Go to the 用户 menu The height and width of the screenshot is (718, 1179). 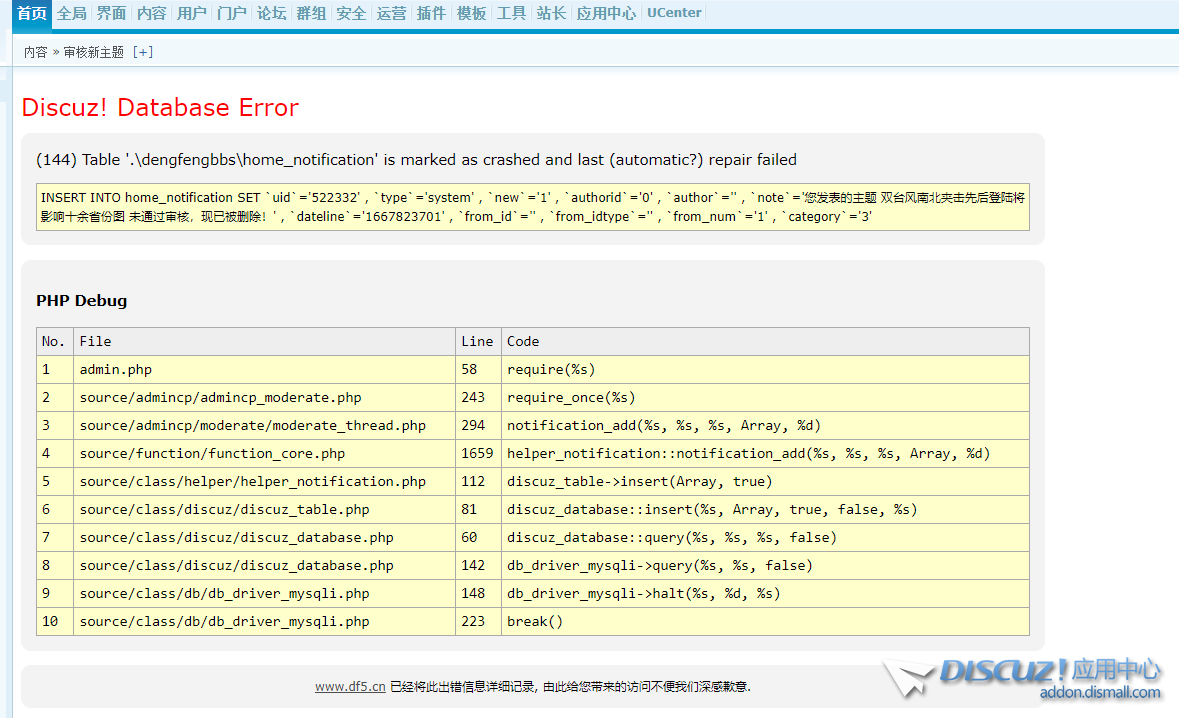[191, 14]
